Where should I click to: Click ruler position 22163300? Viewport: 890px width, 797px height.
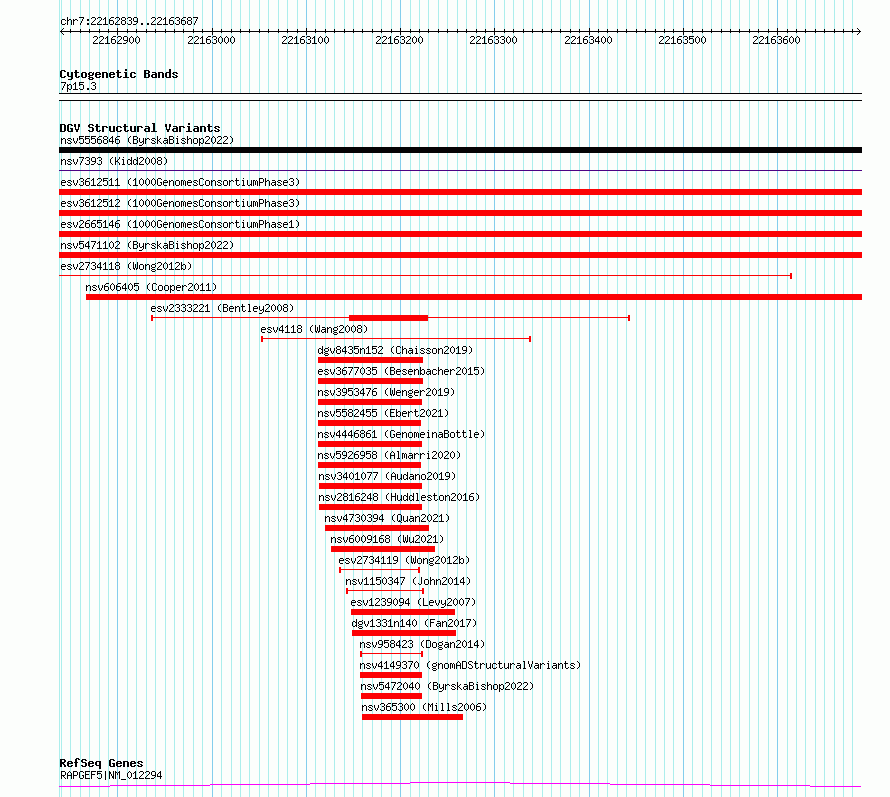494,40
